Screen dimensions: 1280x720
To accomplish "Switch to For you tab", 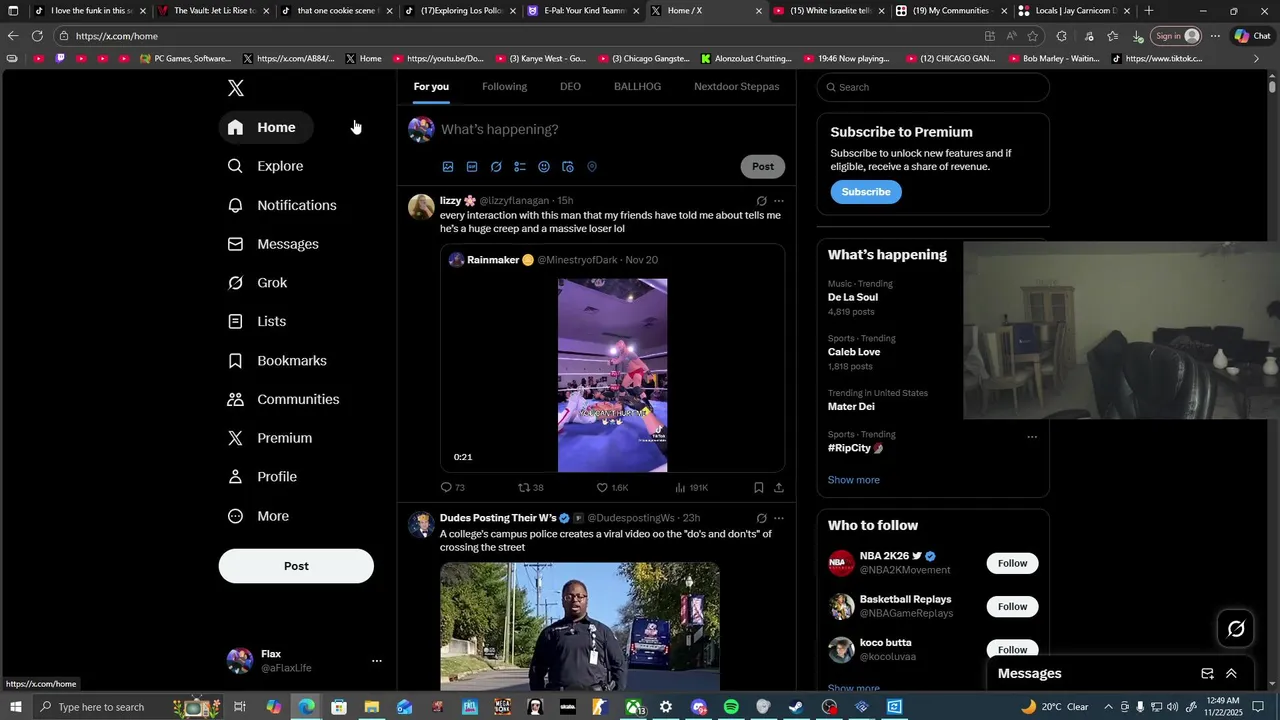I will (x=431, y=87).
